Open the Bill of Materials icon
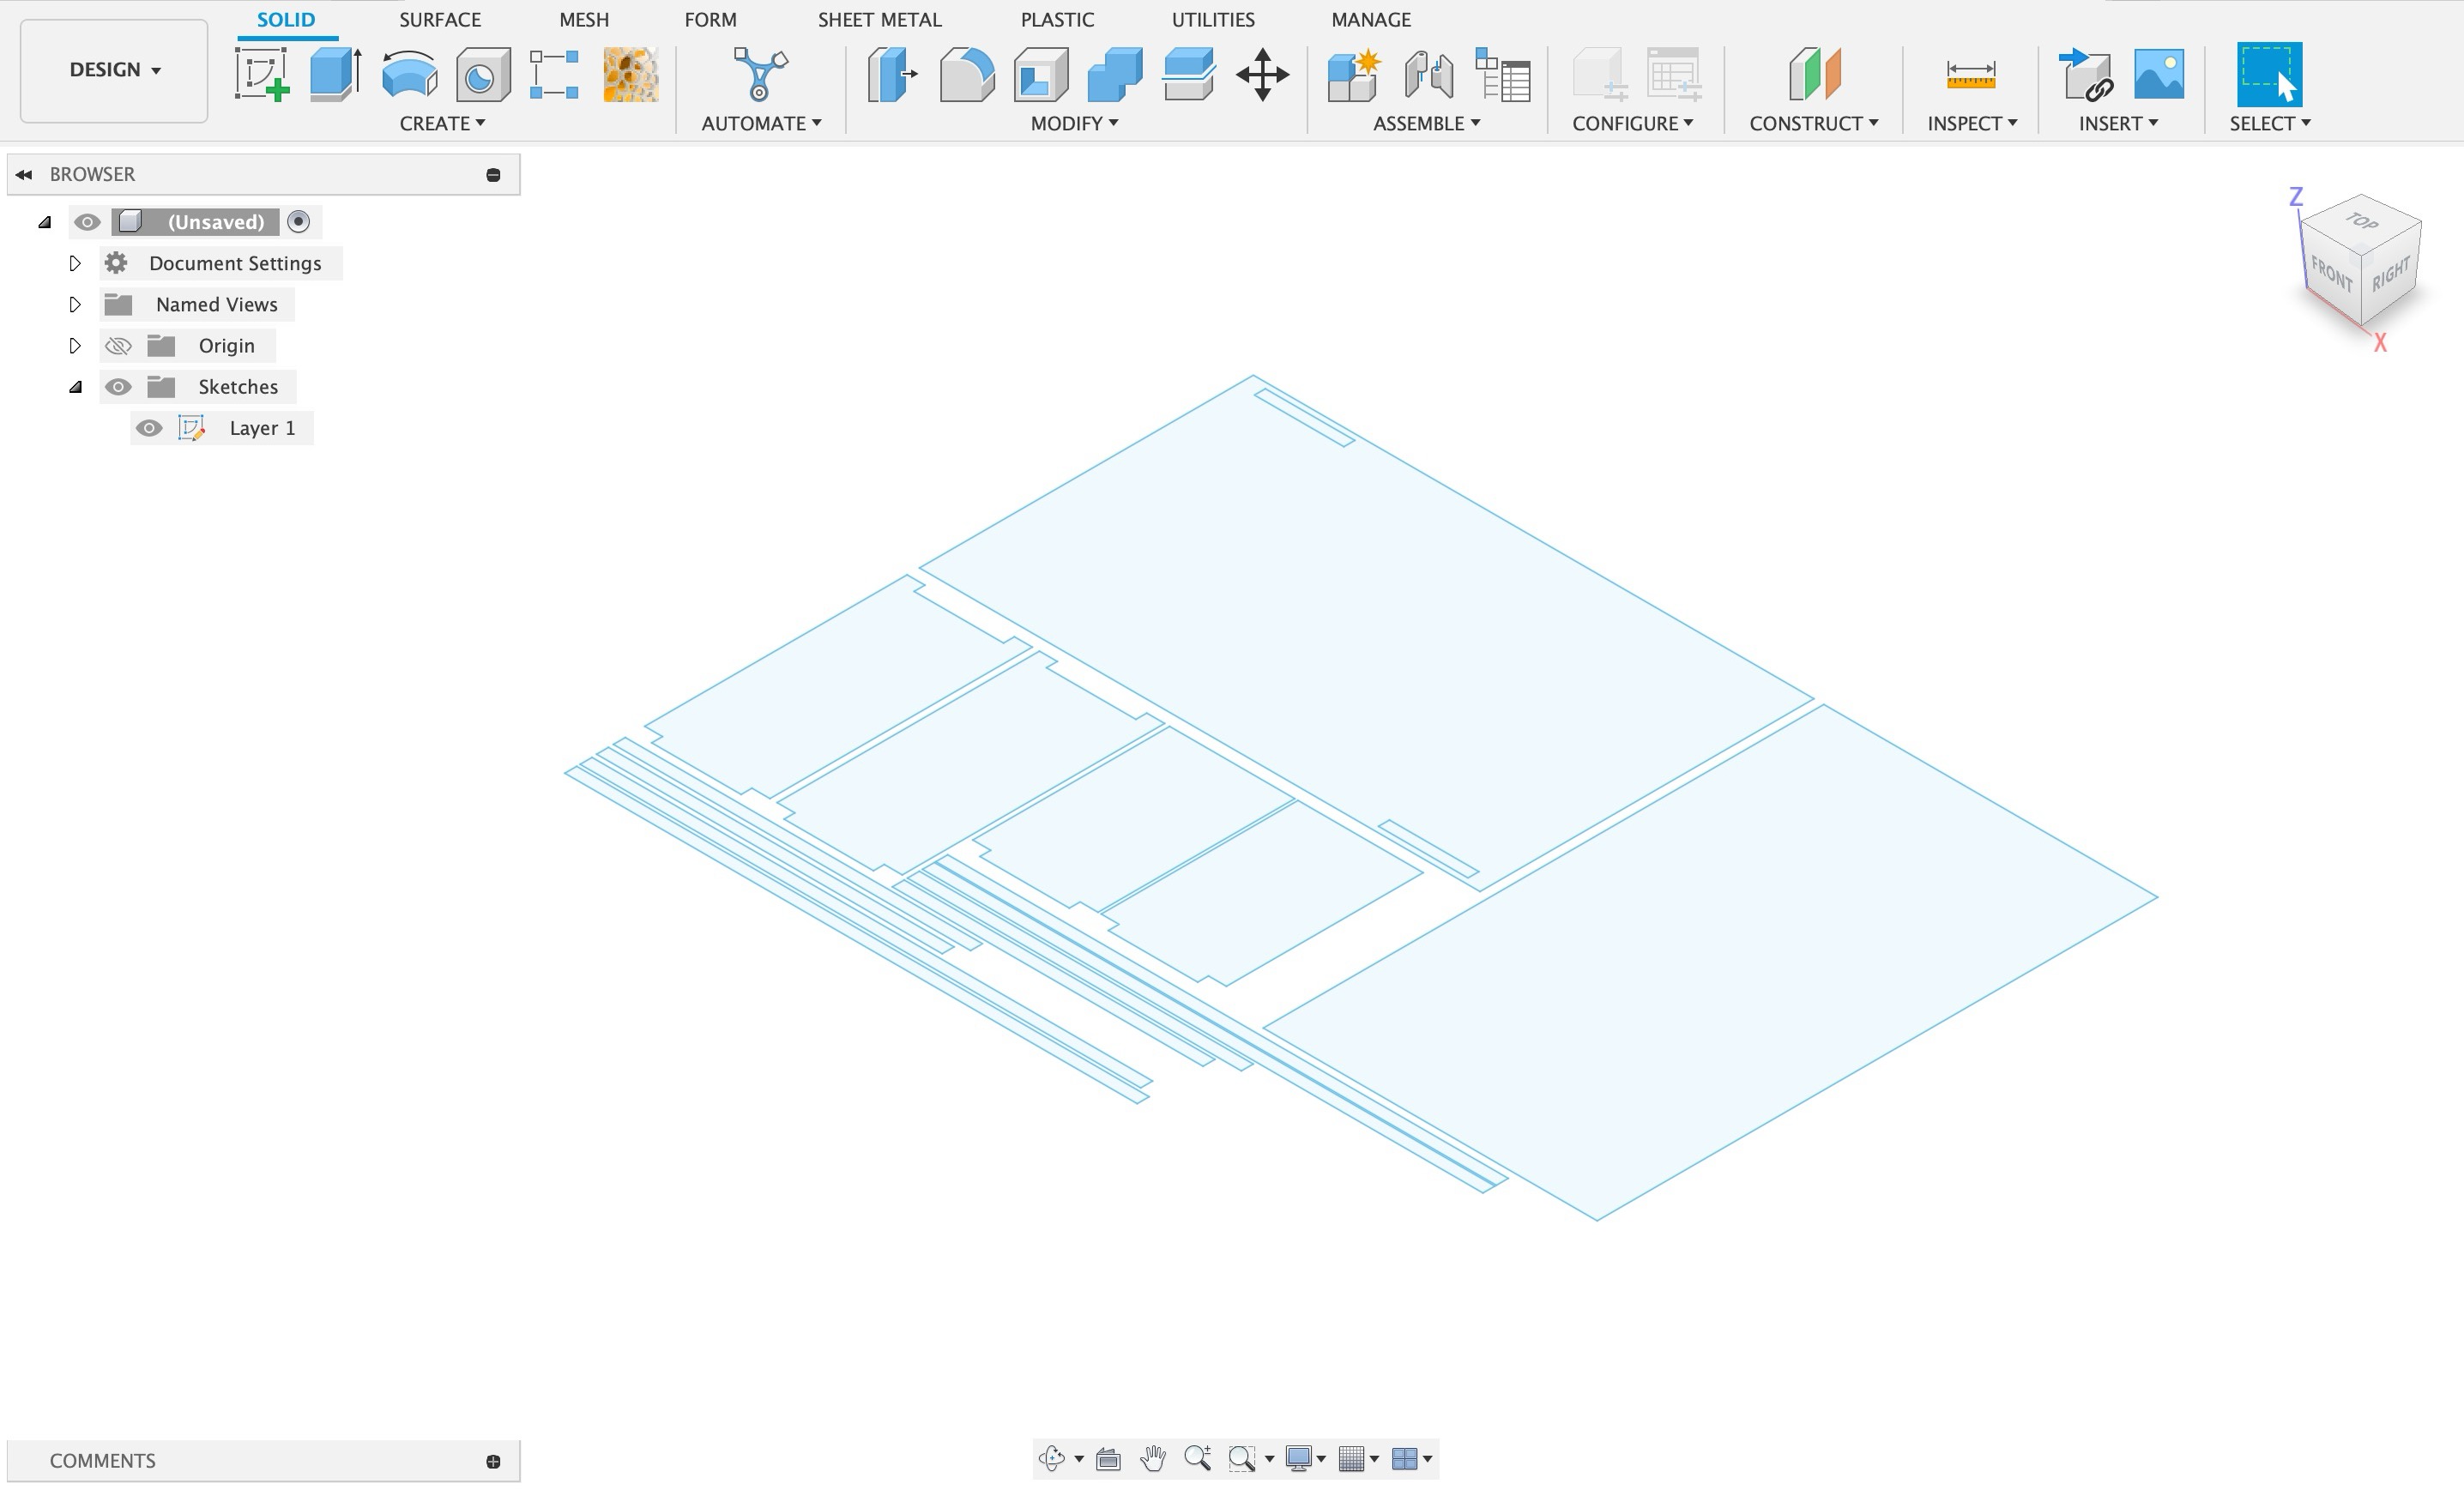 click(1503, 74)
